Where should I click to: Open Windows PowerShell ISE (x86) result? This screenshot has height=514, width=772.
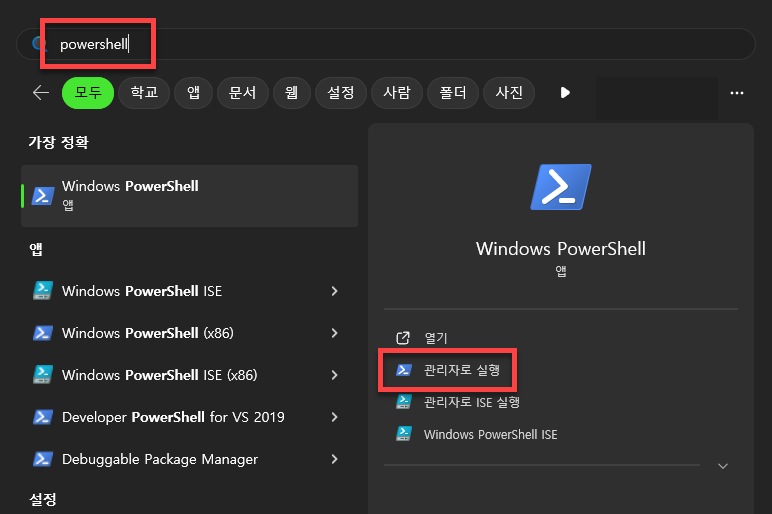(x=190, y=375)
